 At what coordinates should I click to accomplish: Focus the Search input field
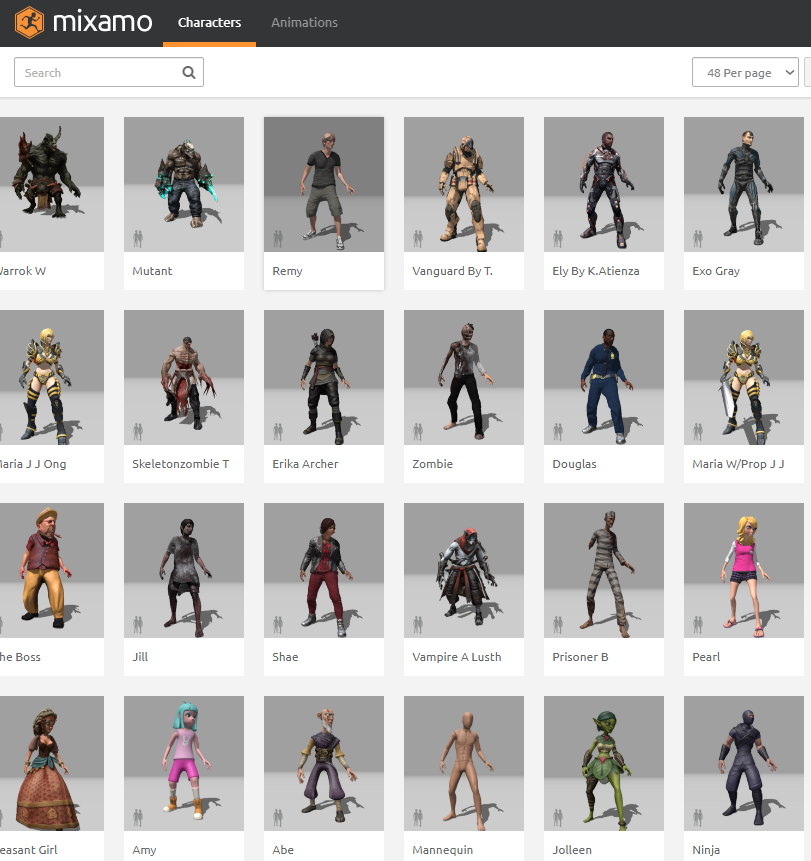point(109,72)
